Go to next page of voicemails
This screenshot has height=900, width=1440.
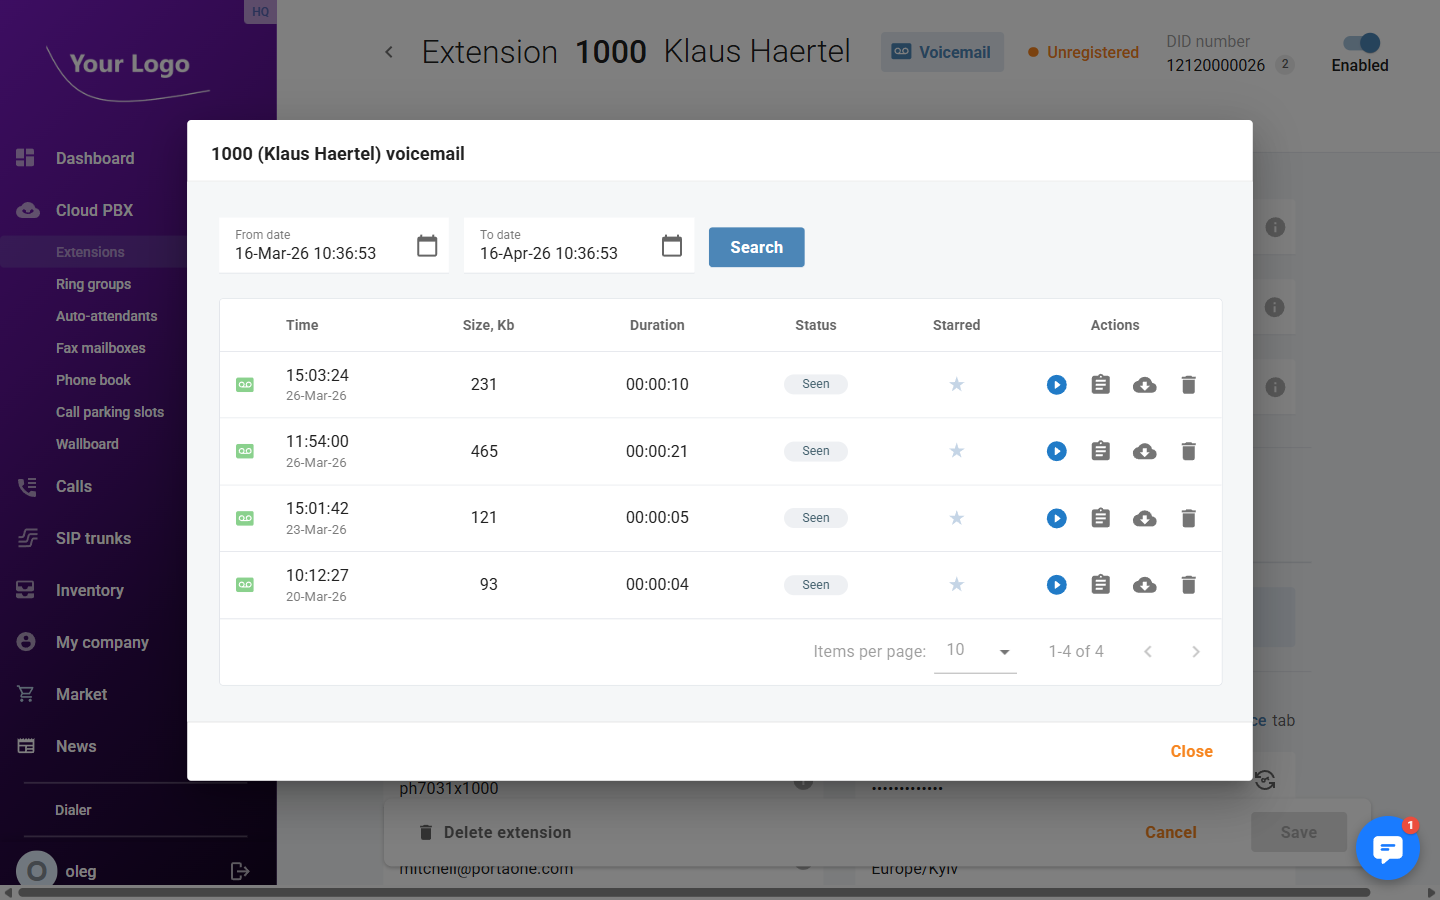[1195, 652]
